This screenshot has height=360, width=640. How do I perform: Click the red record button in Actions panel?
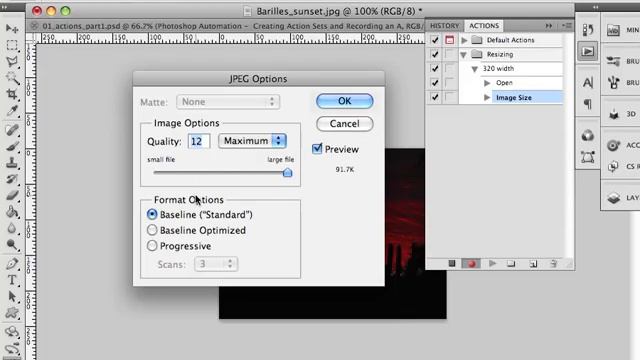tap(471, 264)
